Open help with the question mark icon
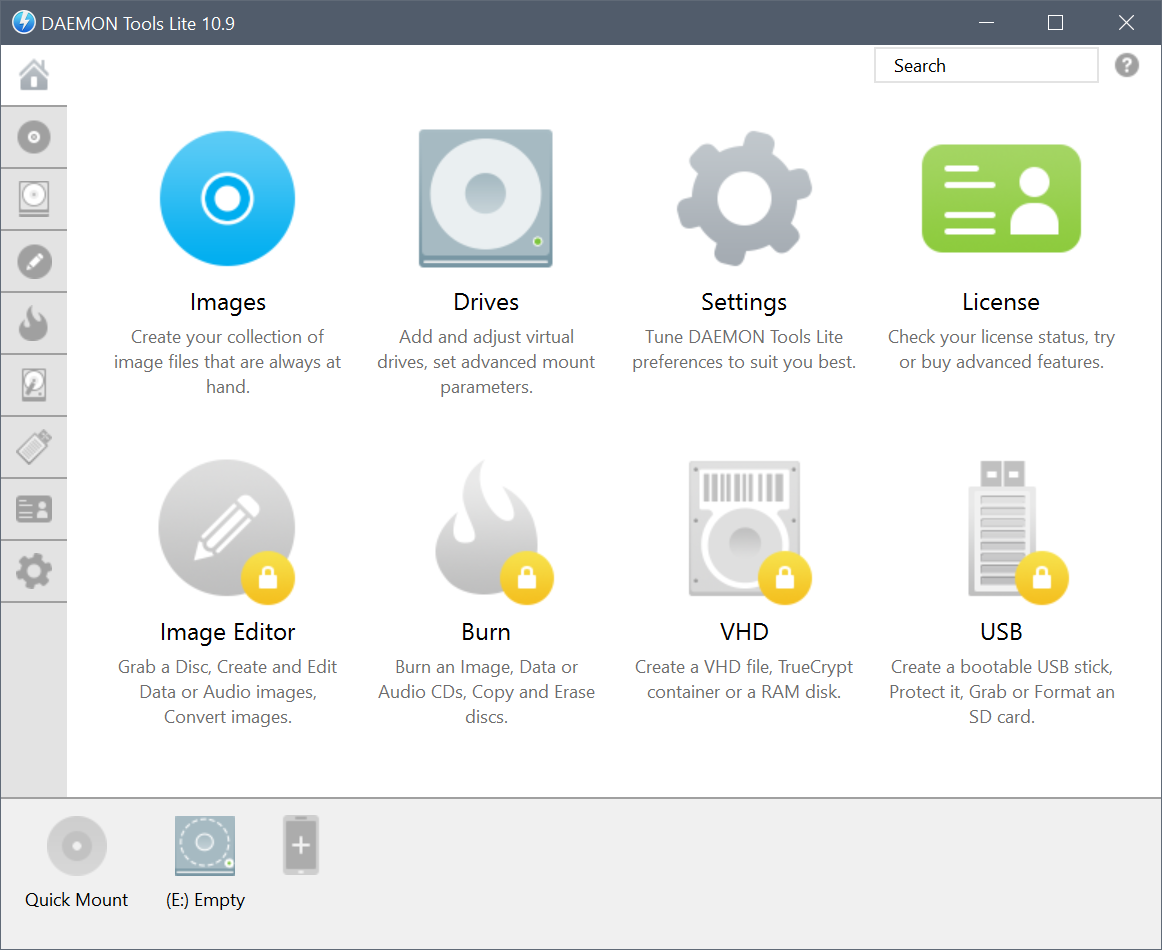The width and height of the screenshot is (1162, 950). tap(1127, 65)
